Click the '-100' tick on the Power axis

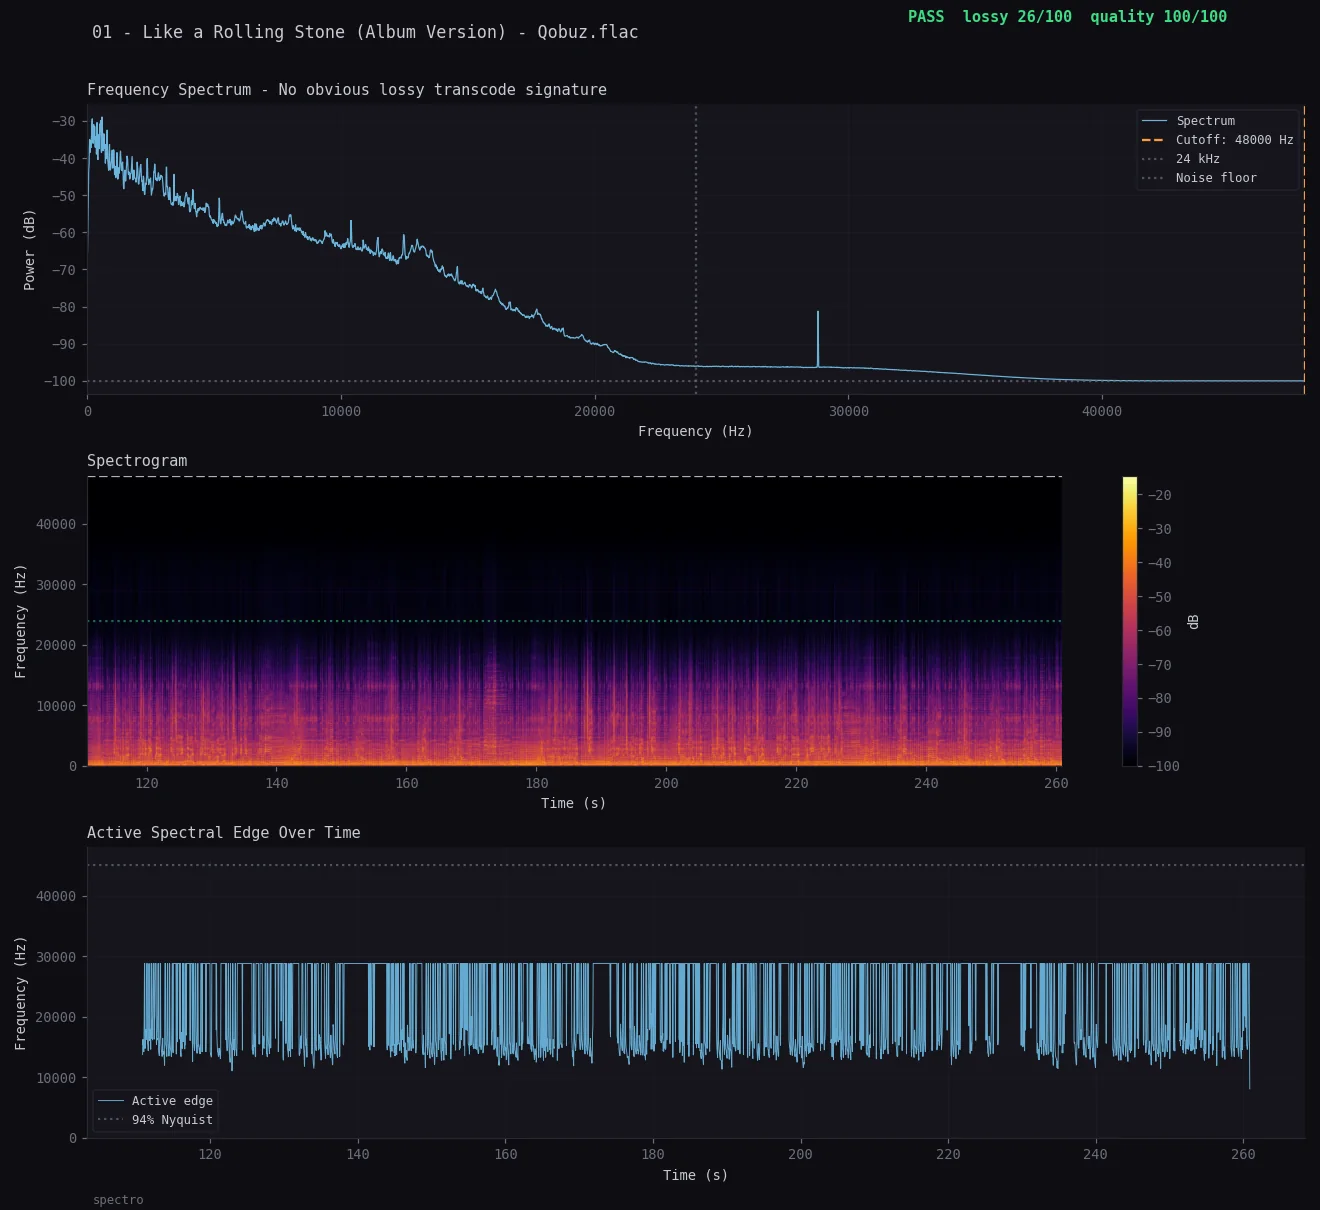pos(60,381)
